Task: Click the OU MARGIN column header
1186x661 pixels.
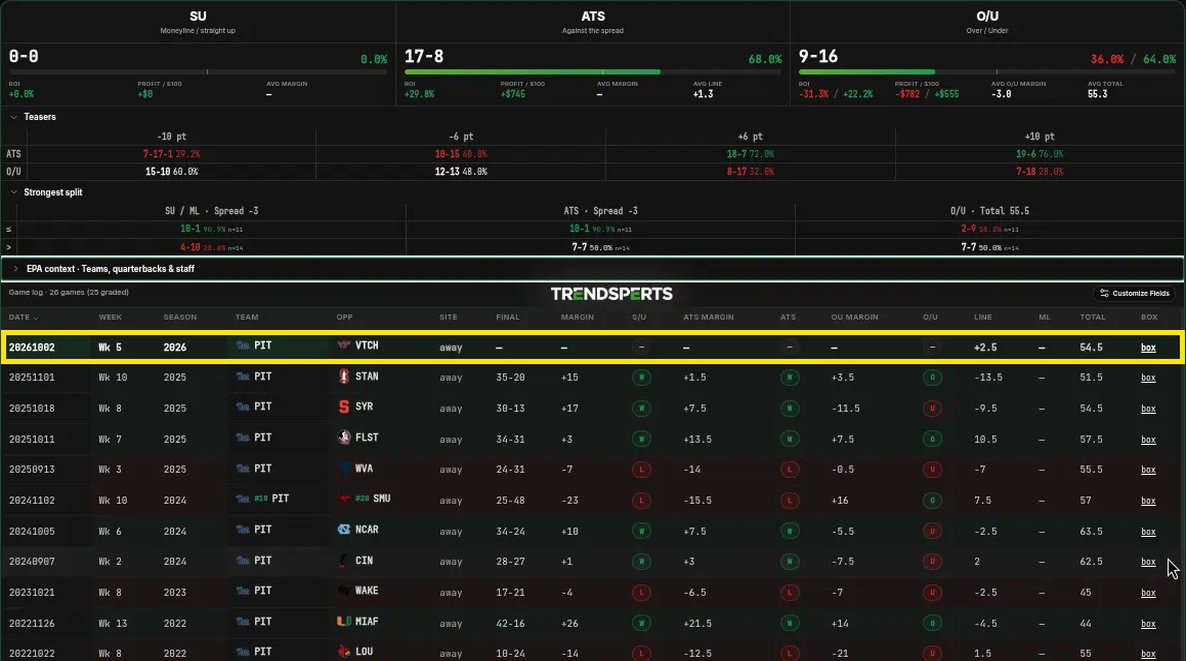Action: click(855, 317)
